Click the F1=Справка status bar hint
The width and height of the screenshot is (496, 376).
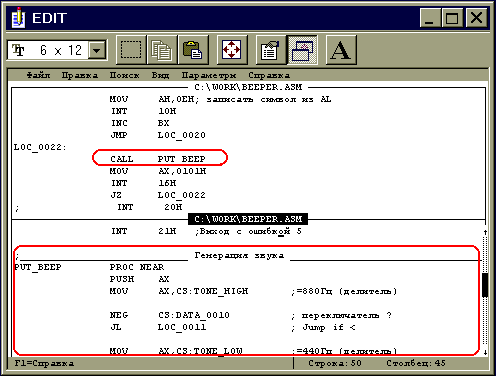point(44,363)
